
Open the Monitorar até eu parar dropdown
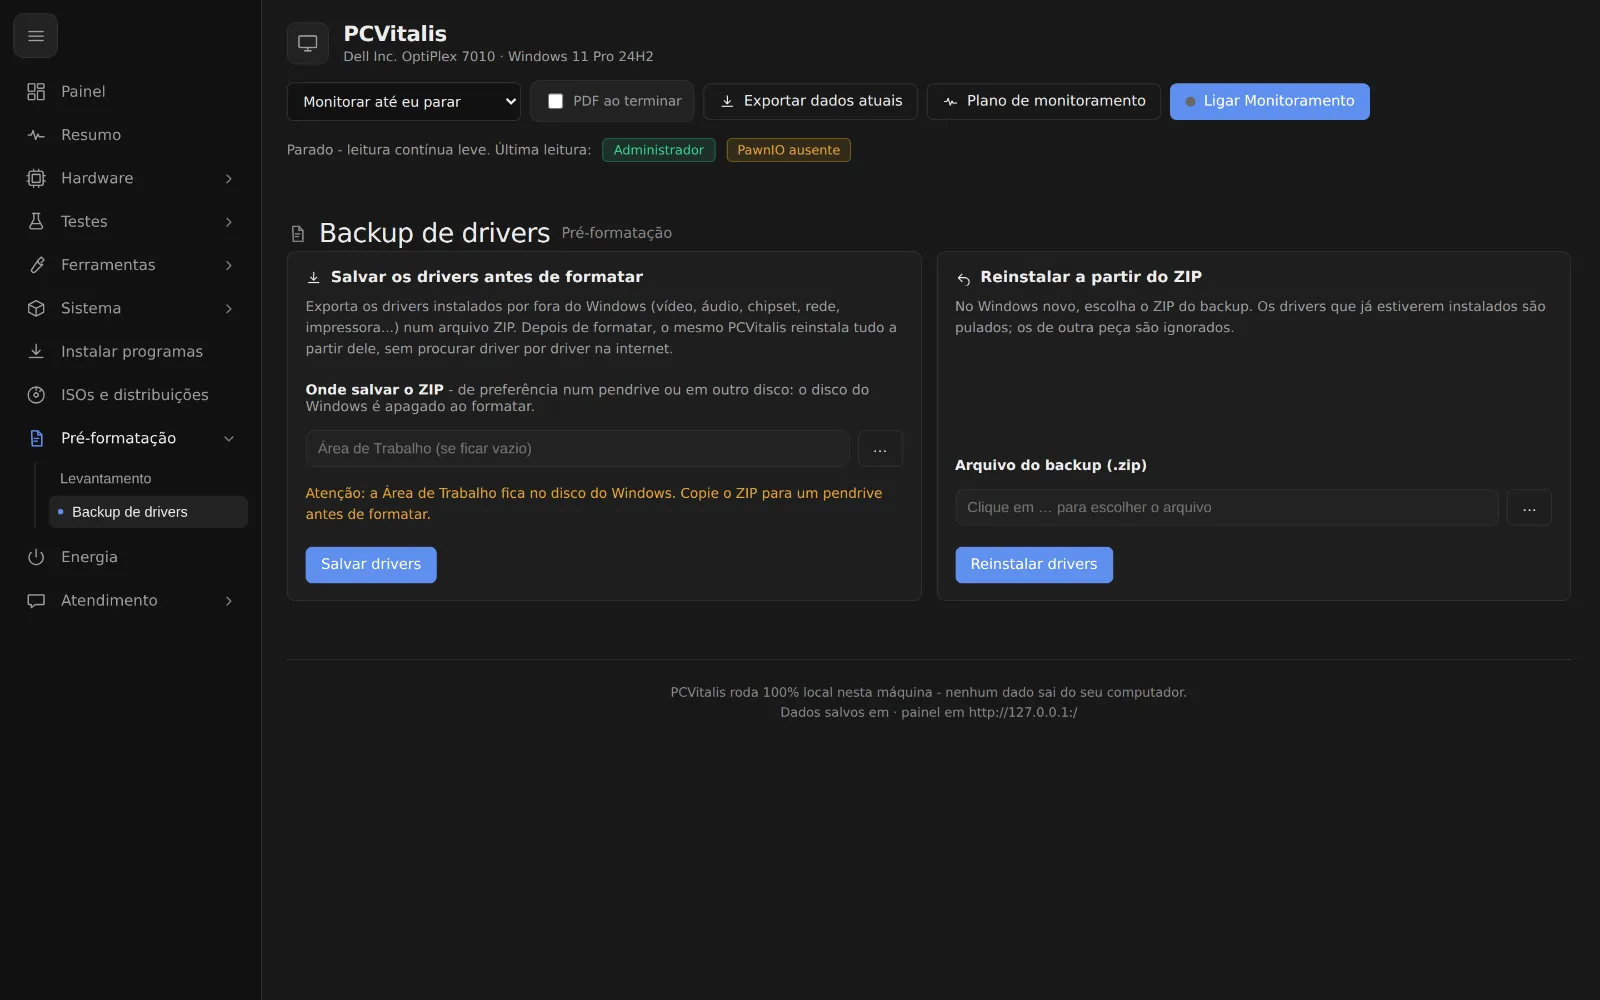404,101
